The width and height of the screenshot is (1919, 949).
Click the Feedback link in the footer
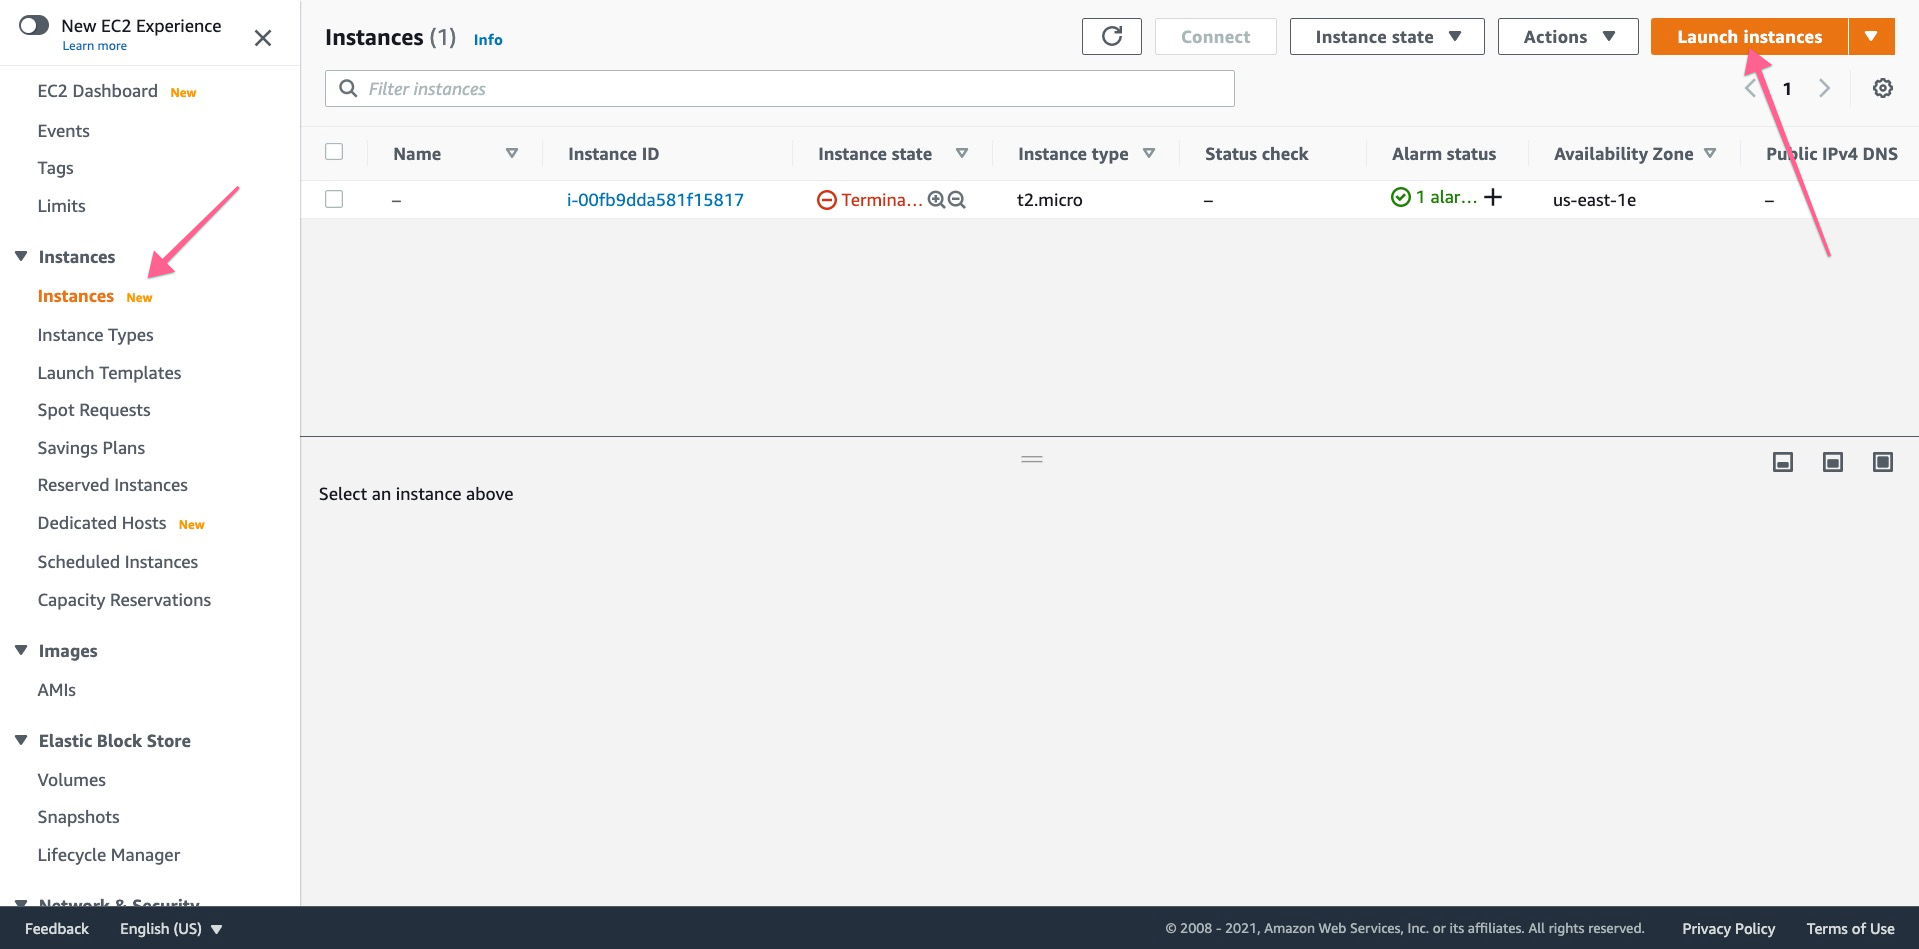57,929
